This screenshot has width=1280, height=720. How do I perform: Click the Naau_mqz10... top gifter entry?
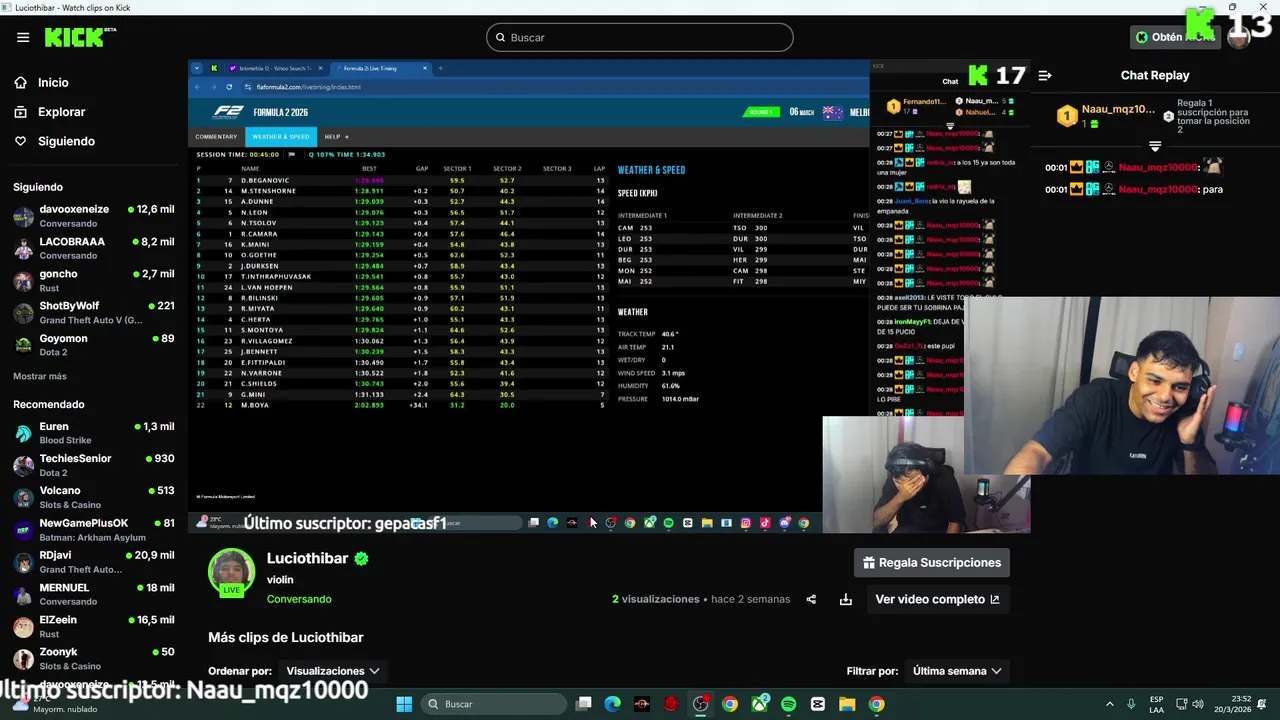(x=1106, y=116)
